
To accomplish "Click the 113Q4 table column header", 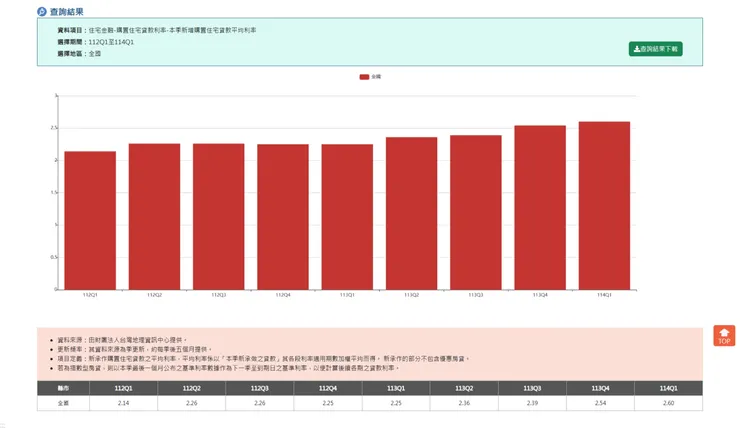I will (600, 388).
